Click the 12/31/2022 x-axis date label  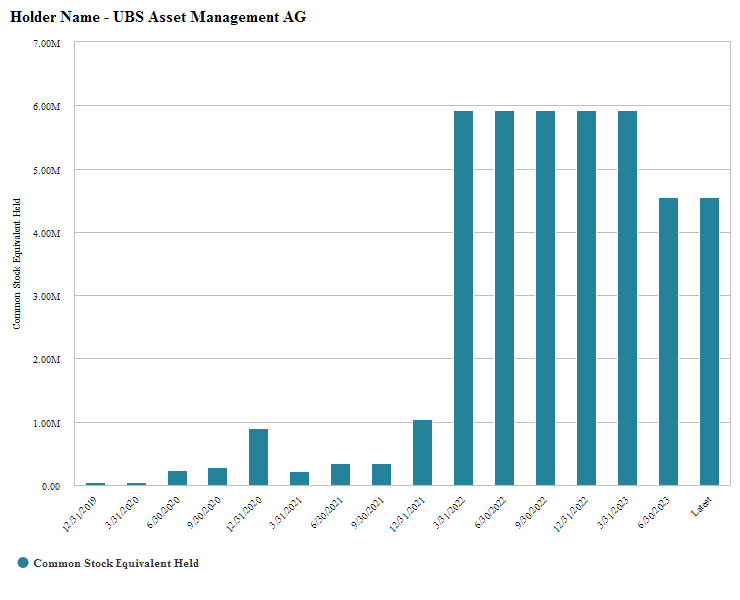point(571,514)
